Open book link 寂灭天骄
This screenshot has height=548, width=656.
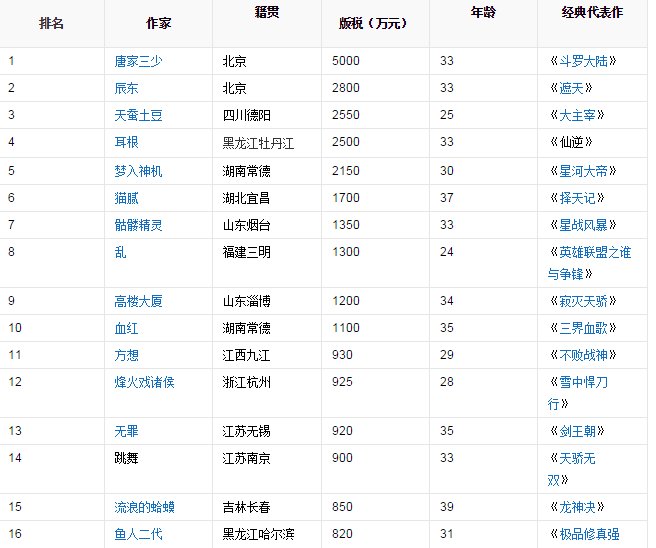(x=583, y=301)
